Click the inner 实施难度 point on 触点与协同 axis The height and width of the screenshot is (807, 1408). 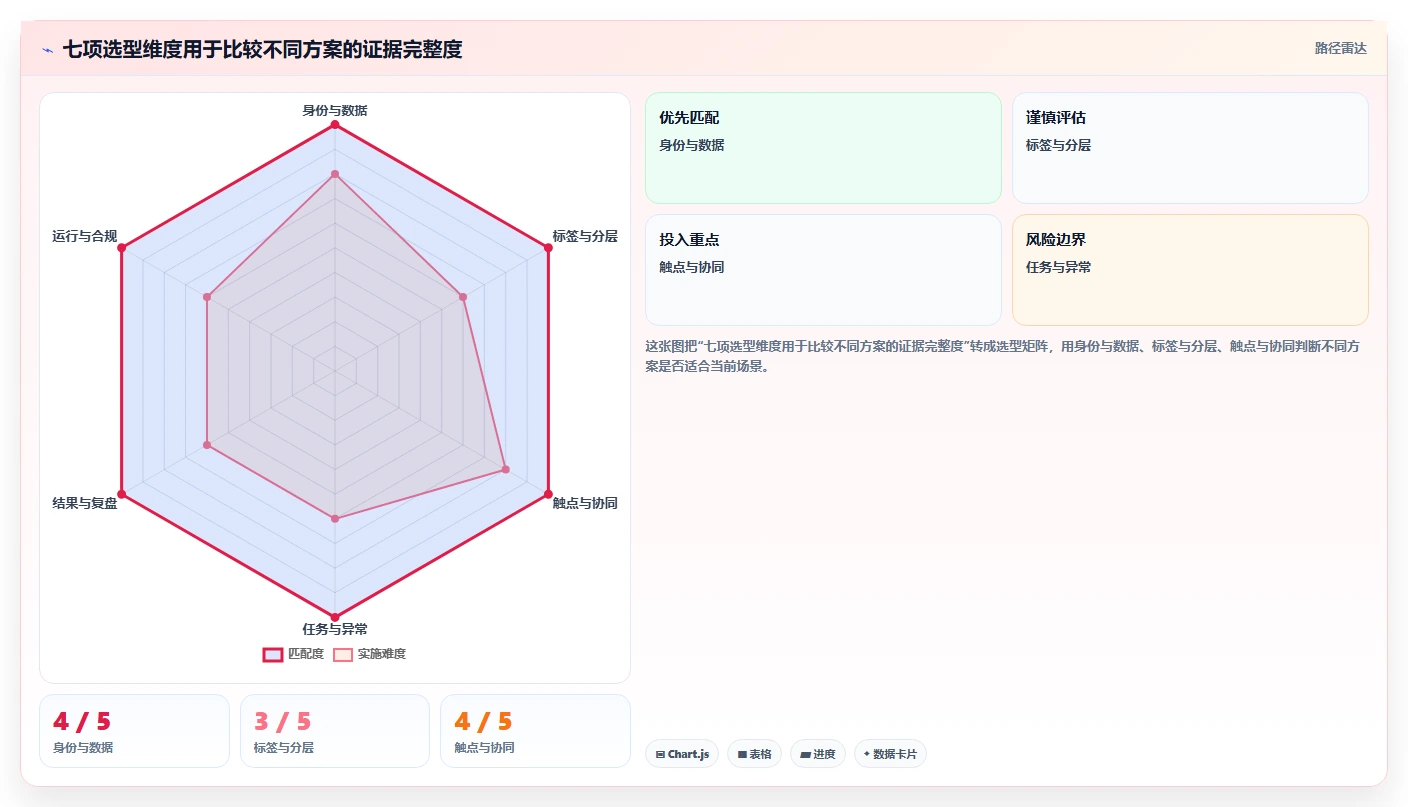[x=505, y=469]
